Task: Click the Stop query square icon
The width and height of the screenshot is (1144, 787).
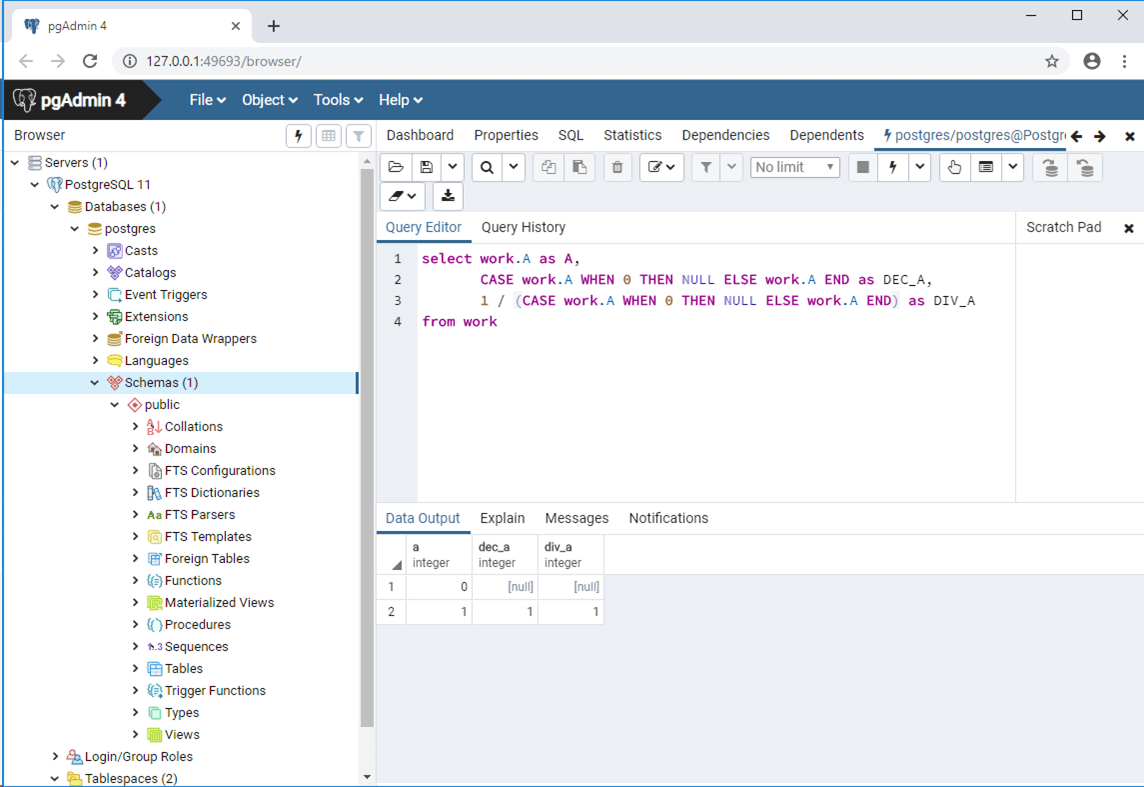Action: pos(862,167)
